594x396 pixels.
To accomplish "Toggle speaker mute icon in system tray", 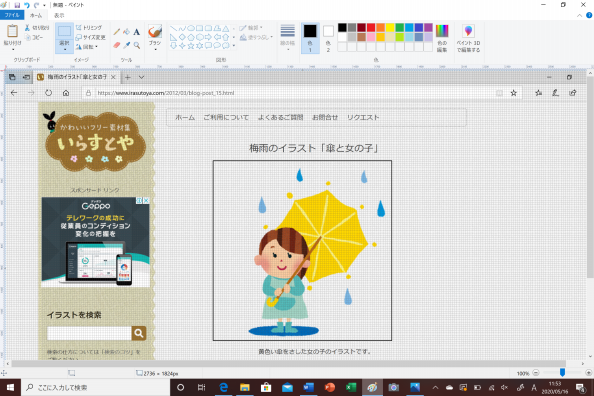I will coord(504,387).
